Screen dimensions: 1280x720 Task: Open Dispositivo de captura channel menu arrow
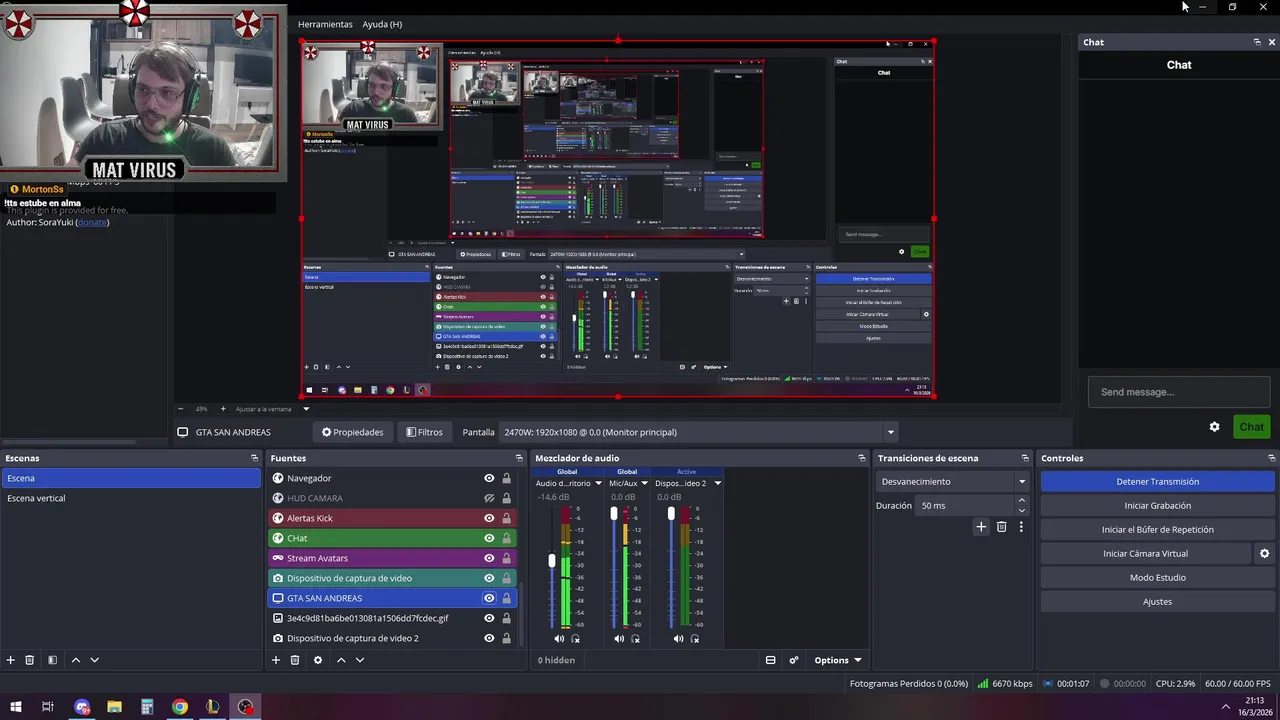(x=717, y=483)
